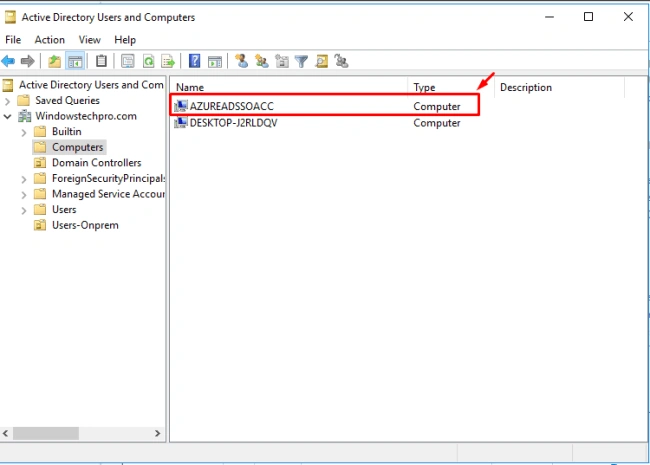Click the AZUREADSSOACC computer icon
Image resolution: width=650 pixels, height=465 pixels.
click(181, 106)
